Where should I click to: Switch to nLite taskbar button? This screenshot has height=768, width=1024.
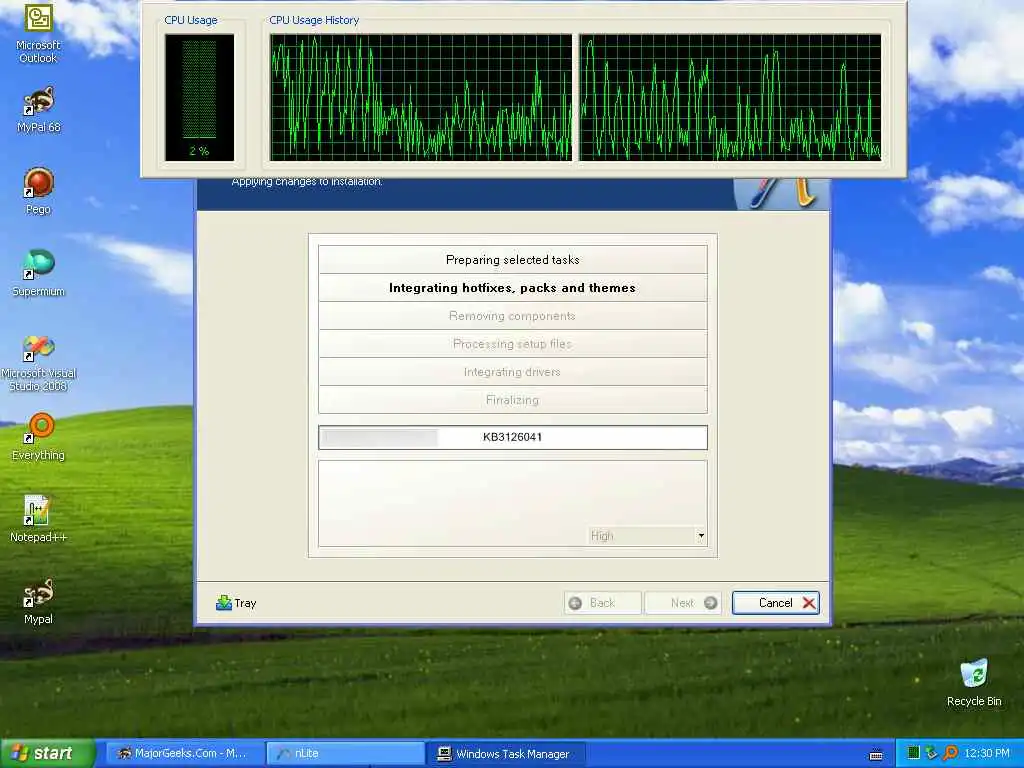click(345, 753)
